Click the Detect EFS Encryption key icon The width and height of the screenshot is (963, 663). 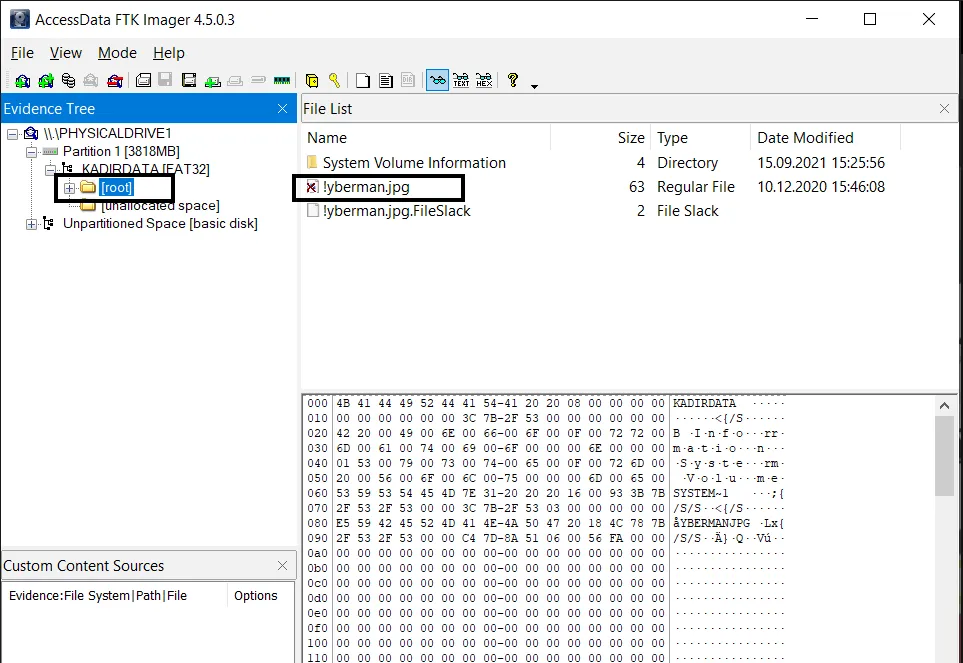coord(335,80)
